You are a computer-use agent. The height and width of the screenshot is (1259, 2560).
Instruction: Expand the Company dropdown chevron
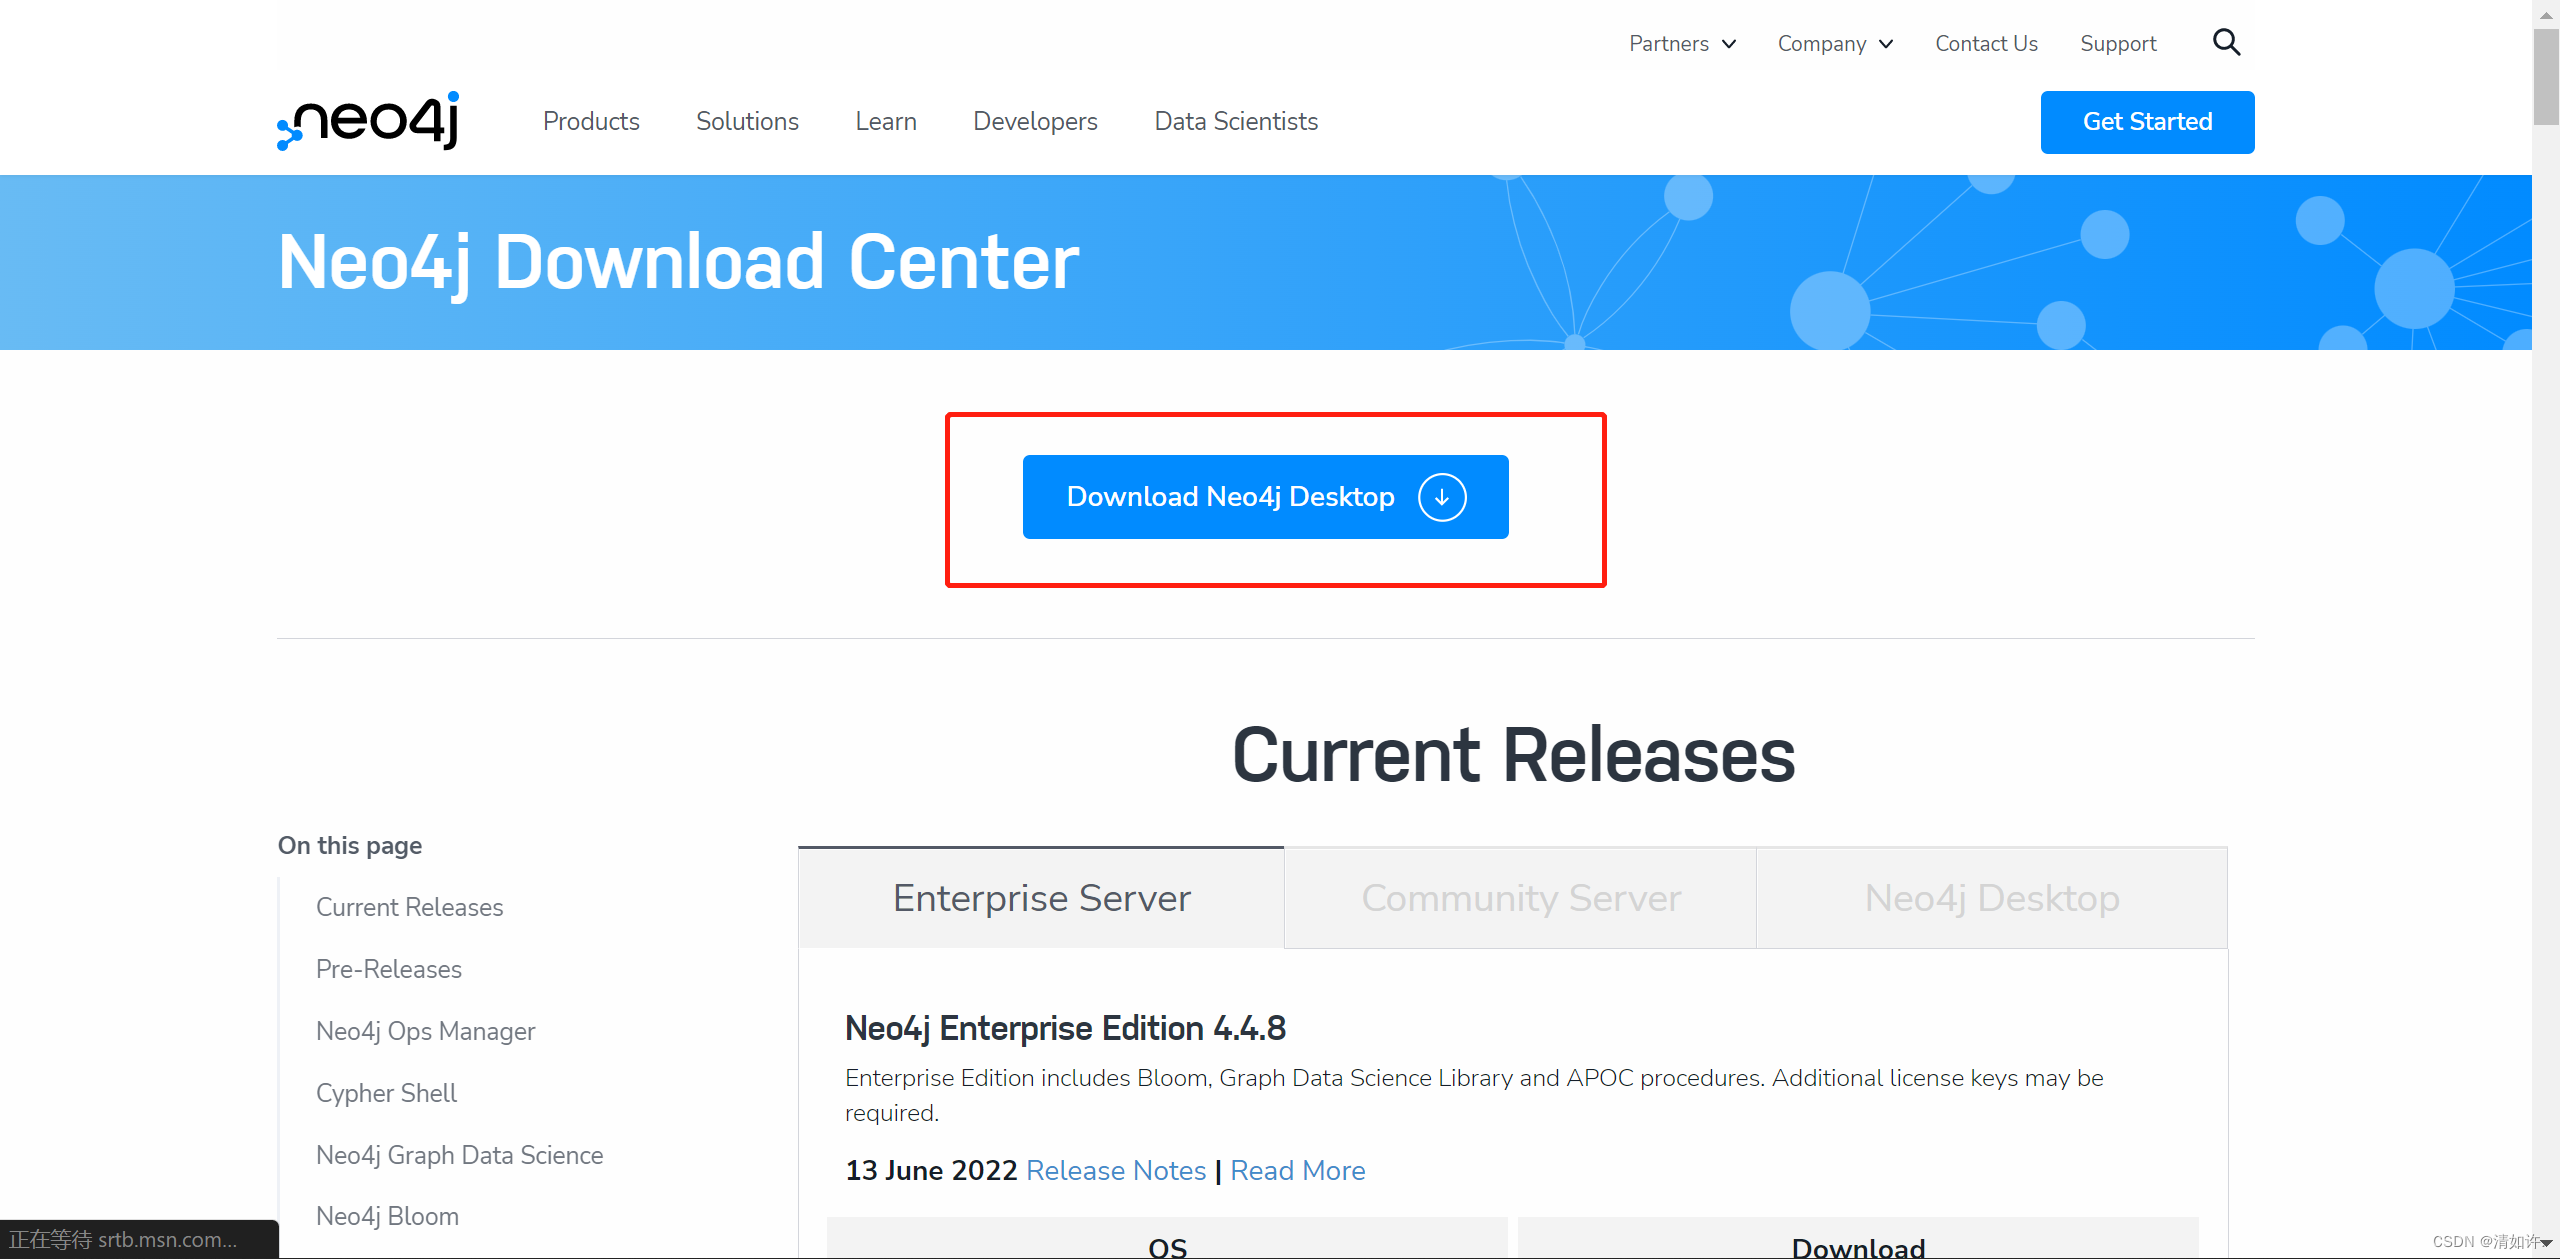coord(1886,44)
